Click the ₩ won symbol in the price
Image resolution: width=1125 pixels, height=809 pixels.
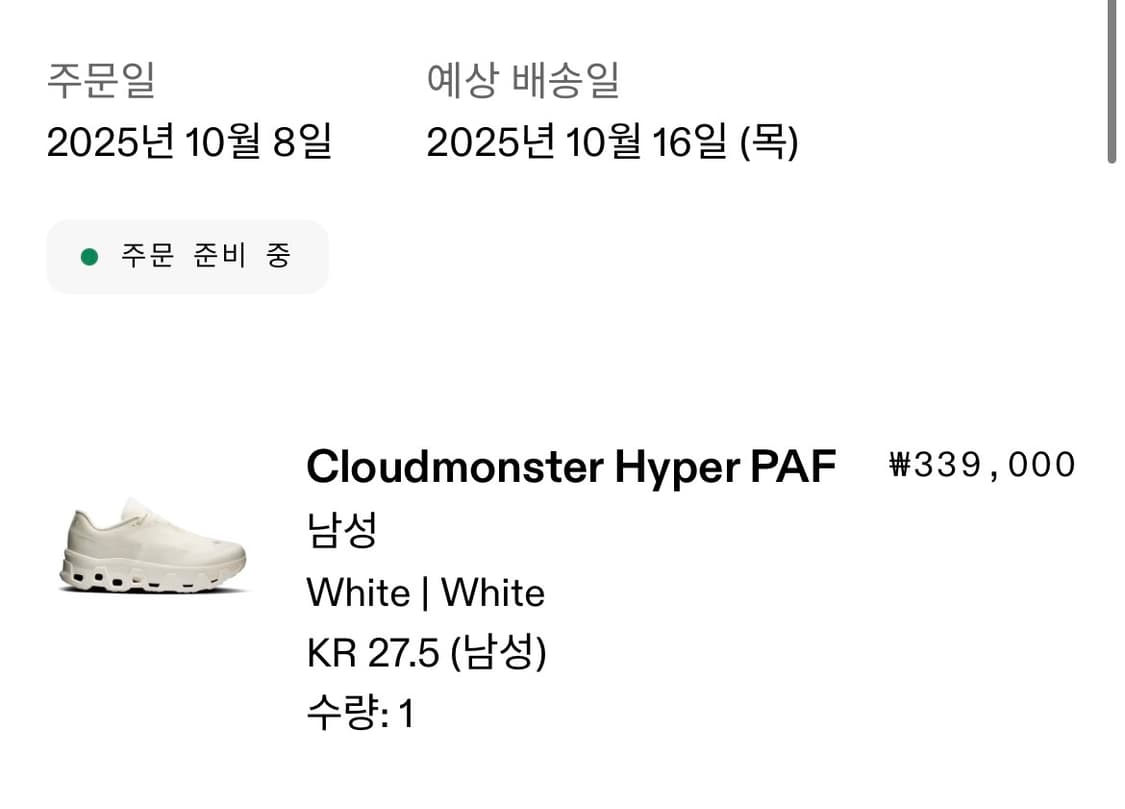click(900, 465)
